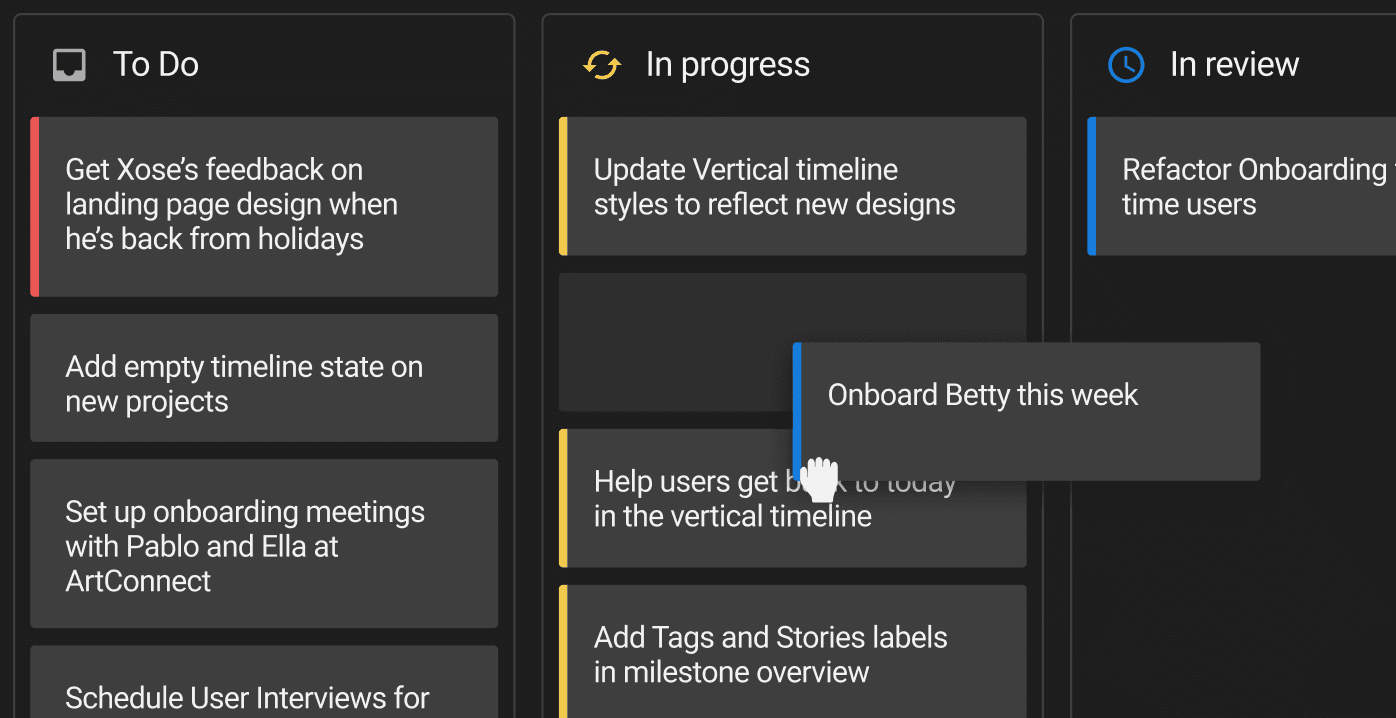Screen dimensions: 1396x718
Task: Select the In review column title
Action: point(1234,65)
